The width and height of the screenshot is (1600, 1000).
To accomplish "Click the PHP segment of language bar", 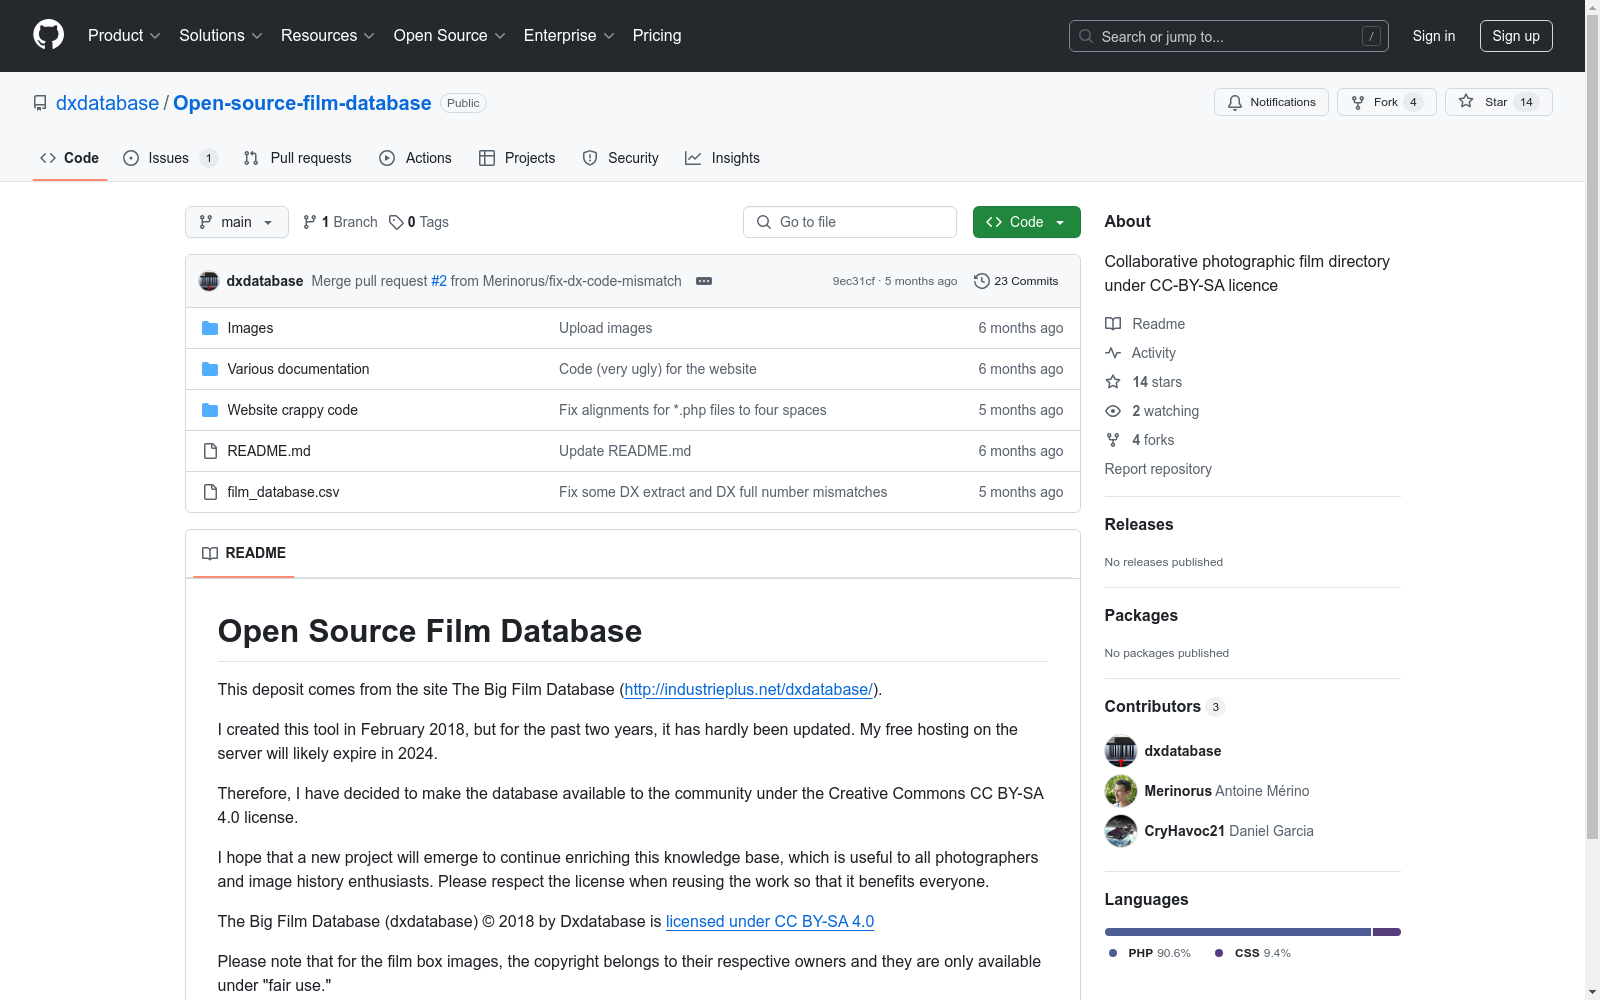I will (x=1238, y=932).
